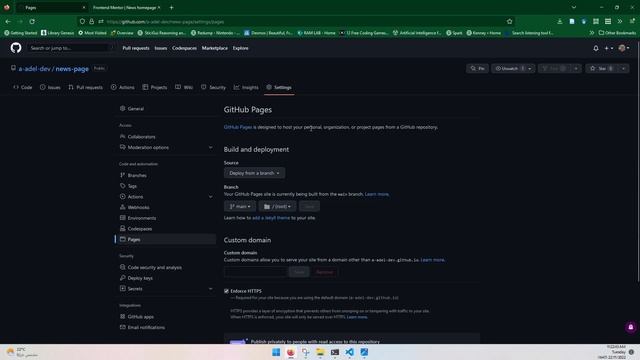Open the notifications bell
640x360 pixels.
click(596, 48)
